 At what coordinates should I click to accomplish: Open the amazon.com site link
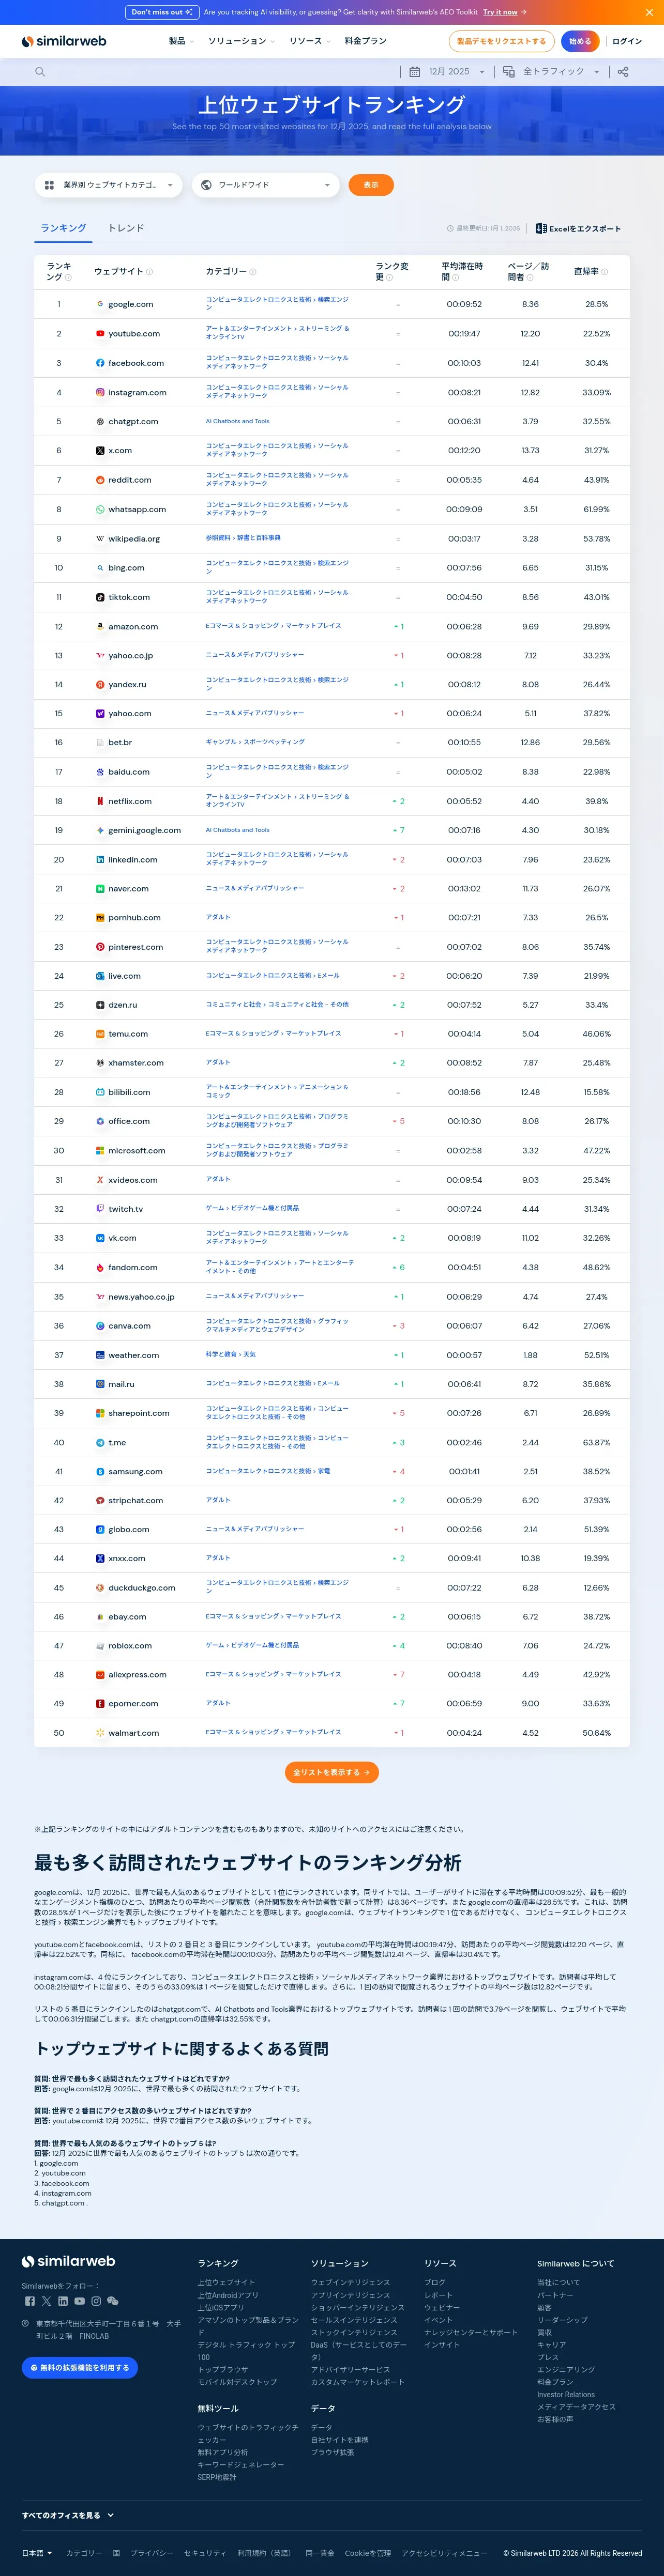click(133, 627)
